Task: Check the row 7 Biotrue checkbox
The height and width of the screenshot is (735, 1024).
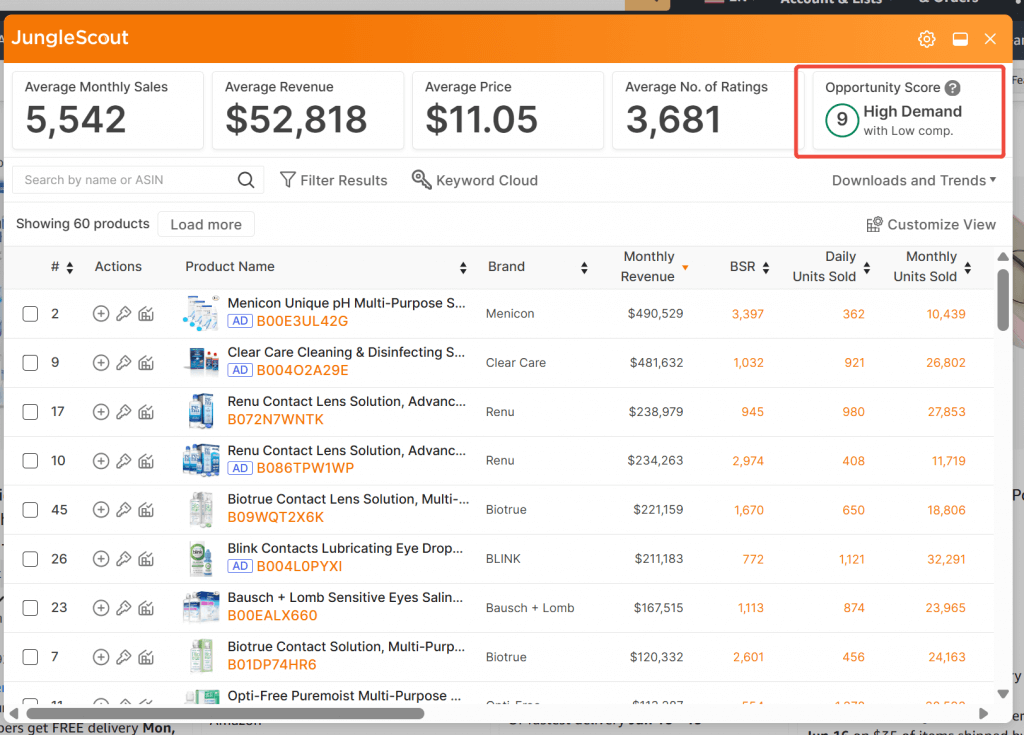Action: (x=30, y=657)
